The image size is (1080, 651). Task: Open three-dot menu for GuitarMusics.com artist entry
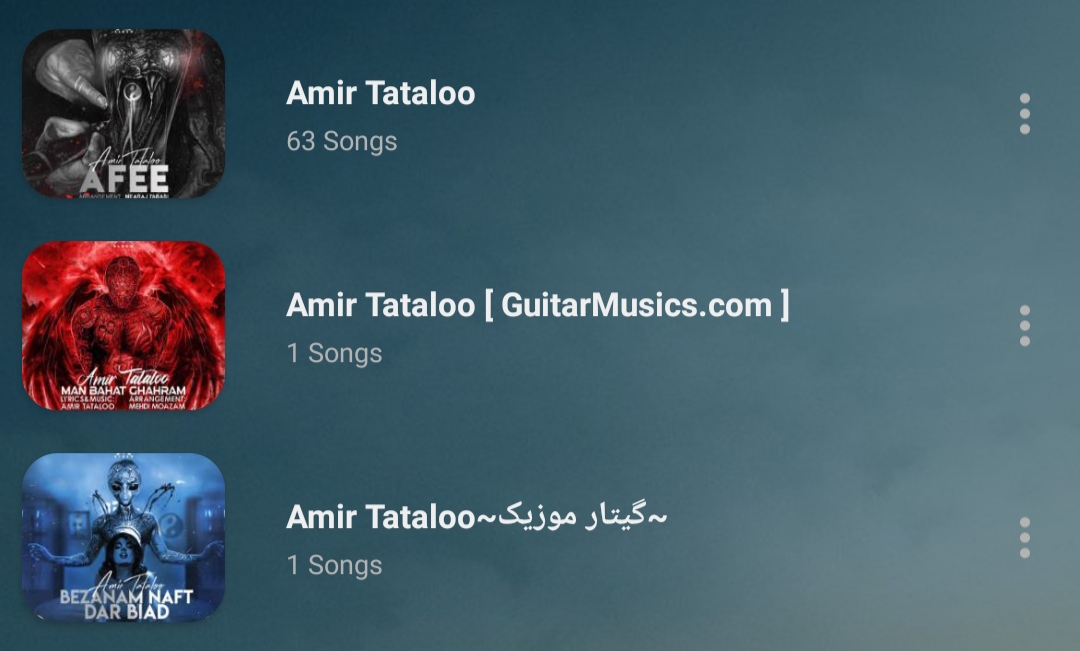coord(1024,326)
